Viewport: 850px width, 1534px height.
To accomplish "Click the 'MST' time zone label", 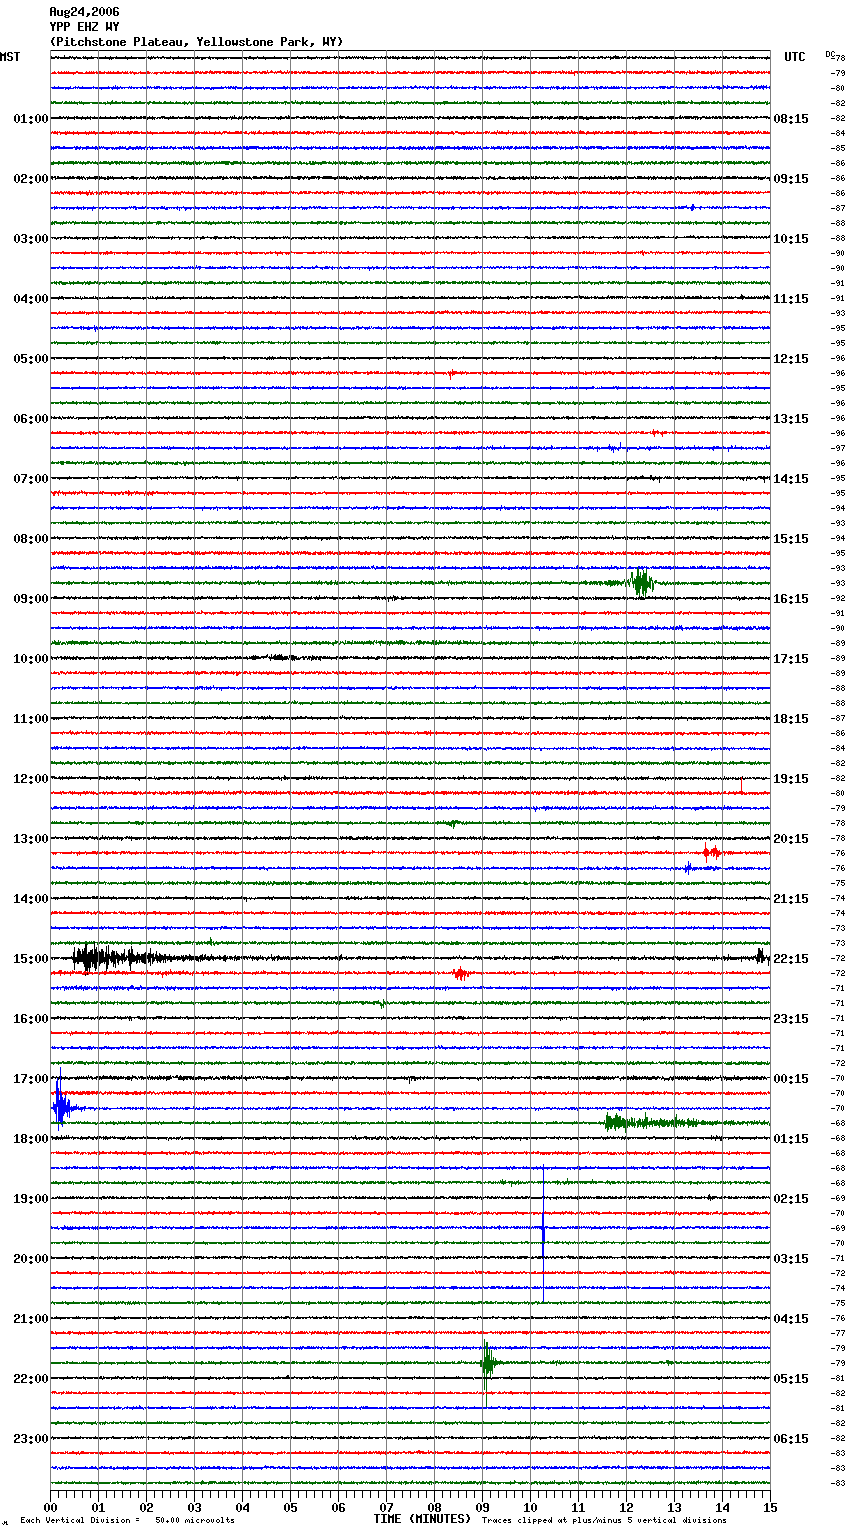I will click(10, 57).
